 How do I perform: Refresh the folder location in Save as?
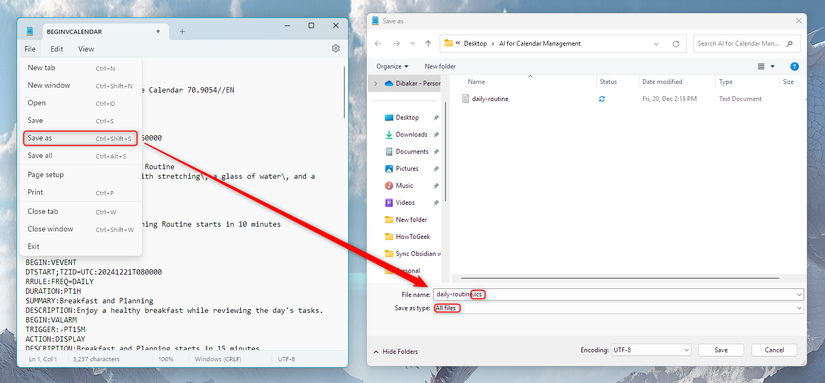(x=676, y=44)
